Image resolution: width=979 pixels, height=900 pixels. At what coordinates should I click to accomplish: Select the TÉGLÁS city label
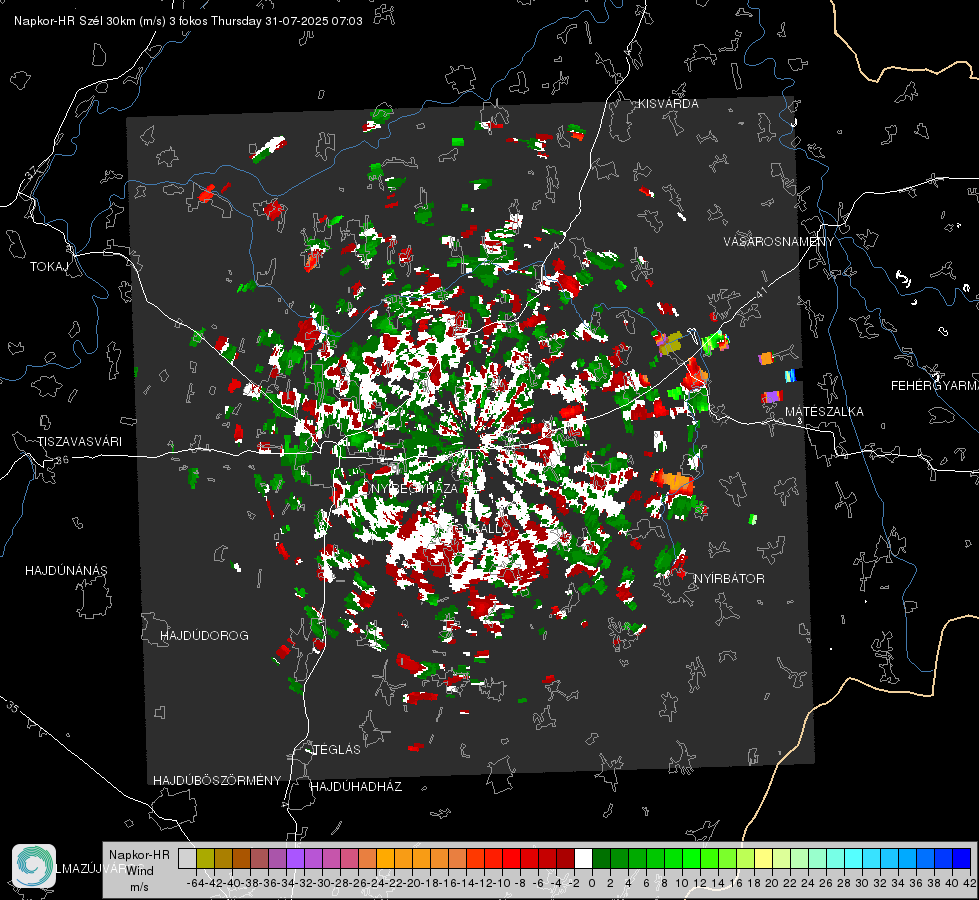(337, 750)
